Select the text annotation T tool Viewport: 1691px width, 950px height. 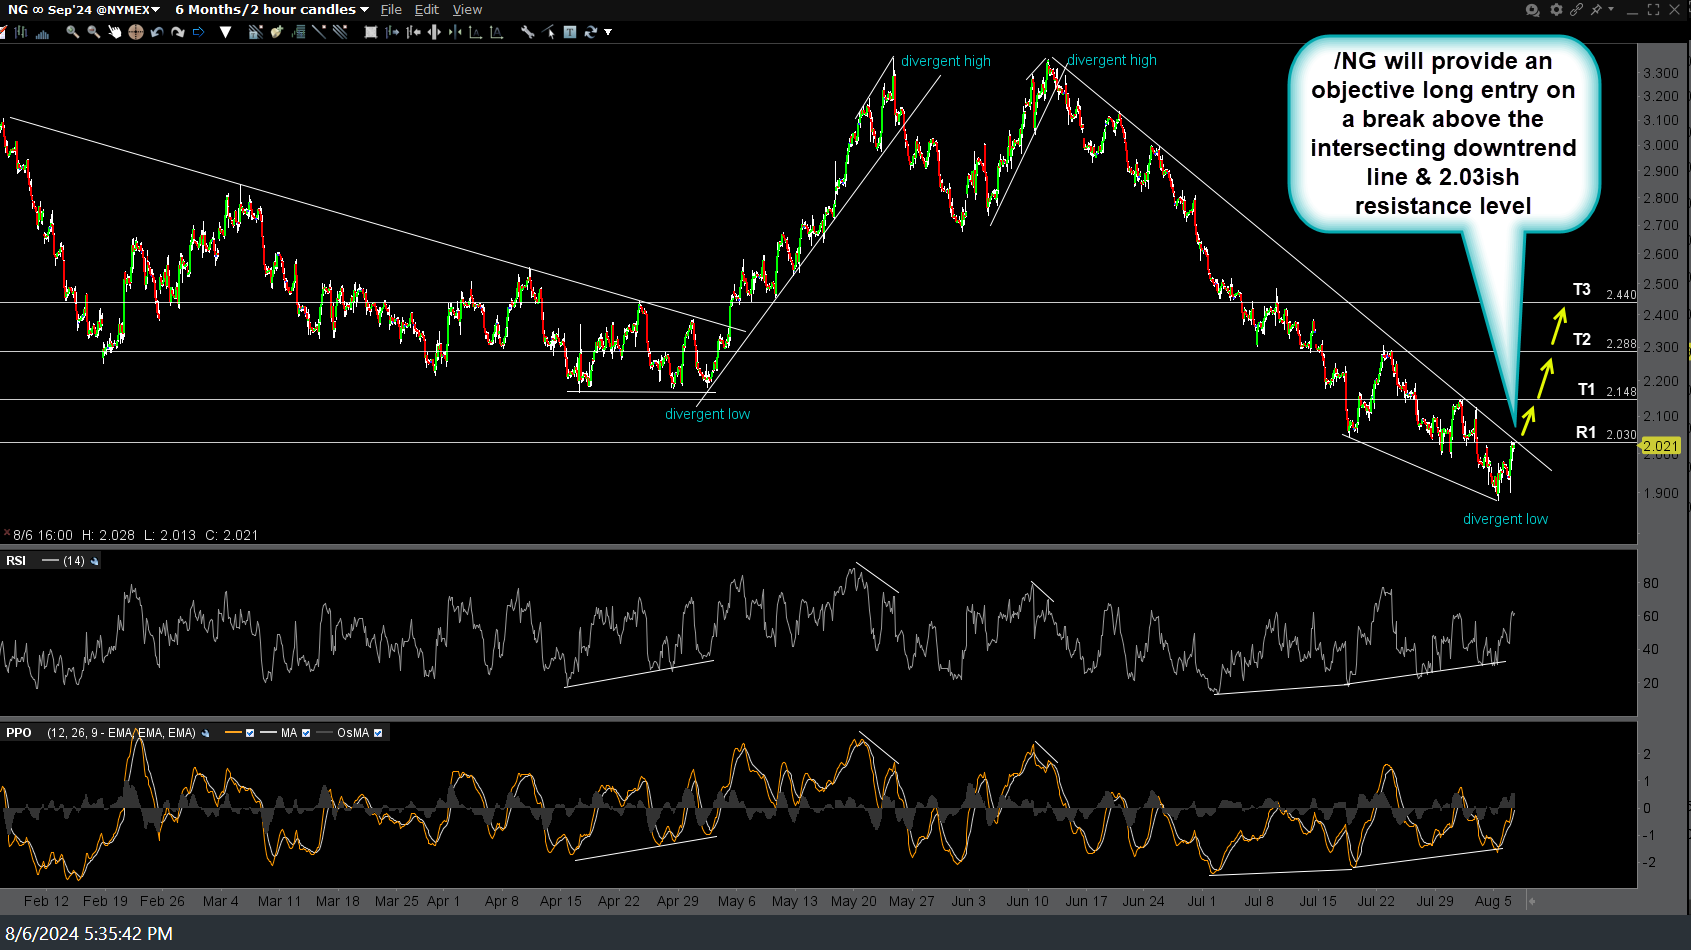point(570,32)
